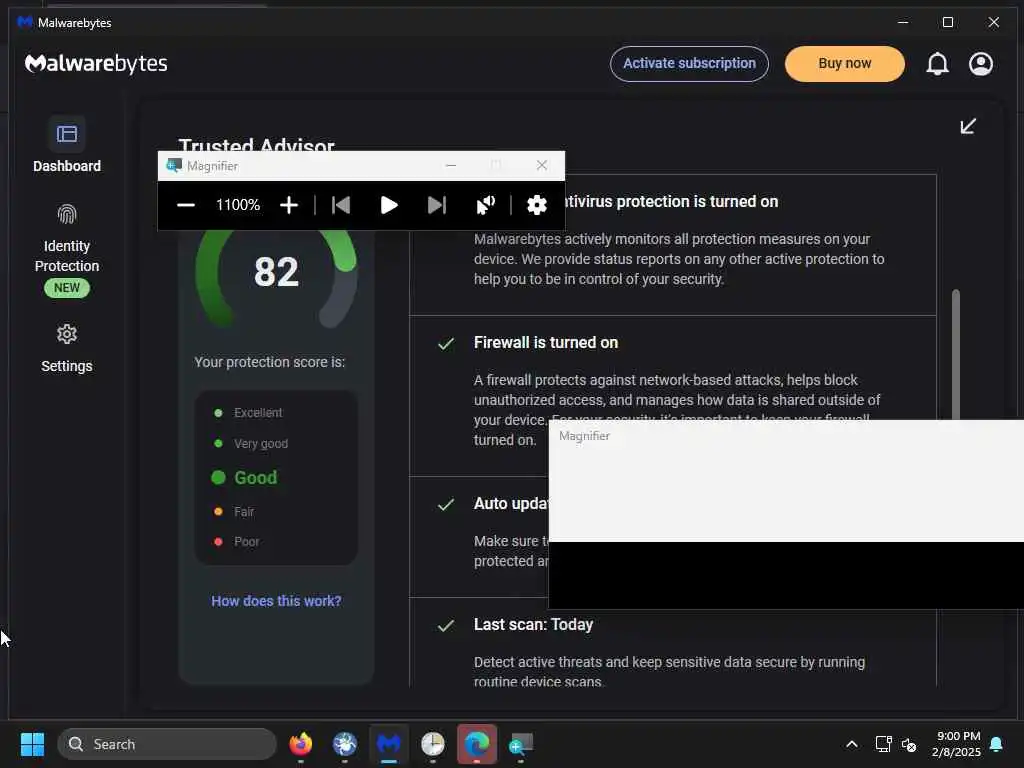Open Identity Protection in sidebar
The height and width of the screenshot is (768, 1024).
point(67,250)
